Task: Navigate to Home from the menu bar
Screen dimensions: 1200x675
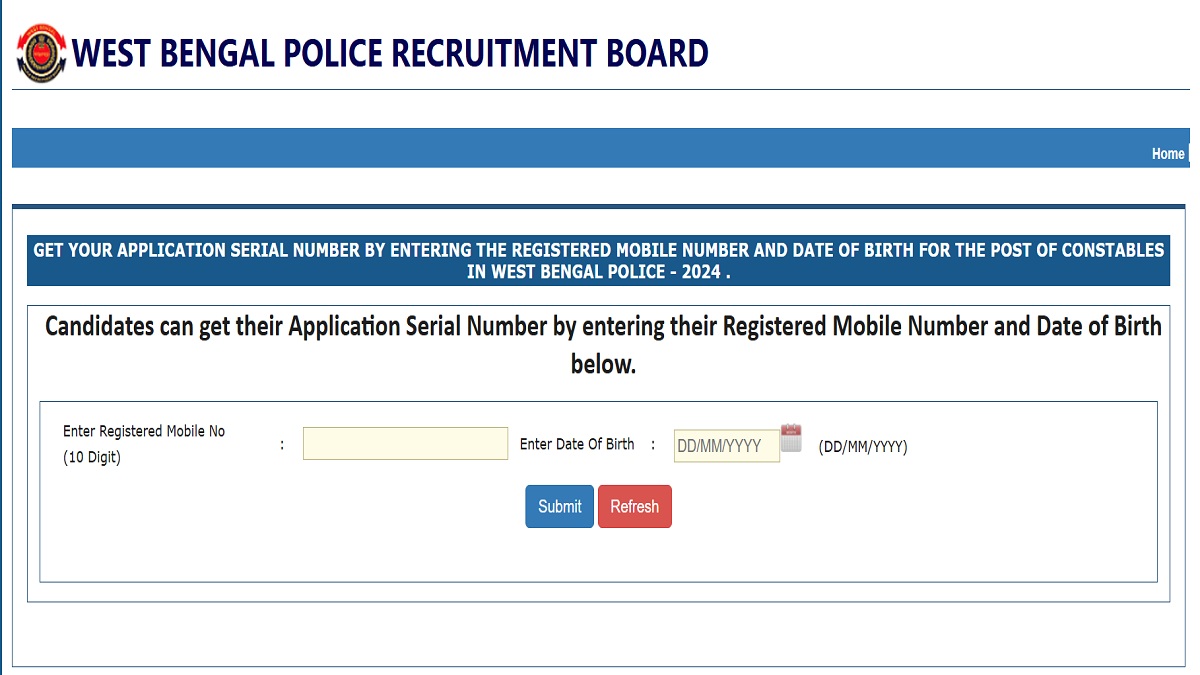Action: click(1167, 154)
